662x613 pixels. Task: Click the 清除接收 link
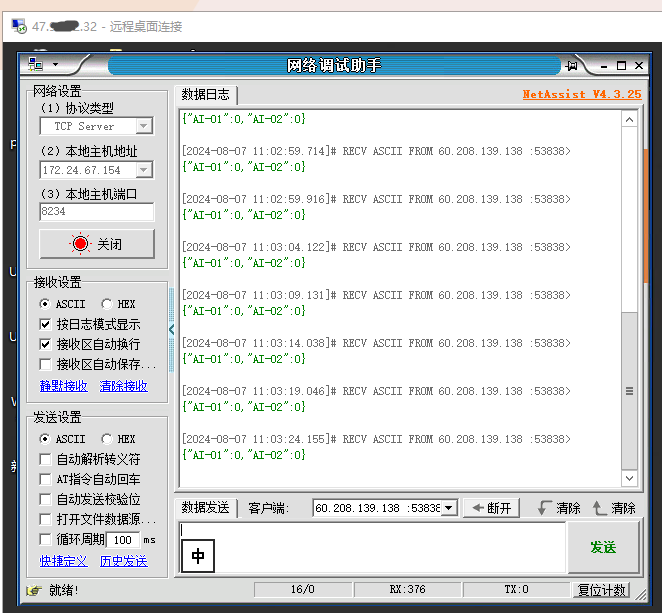124,385
